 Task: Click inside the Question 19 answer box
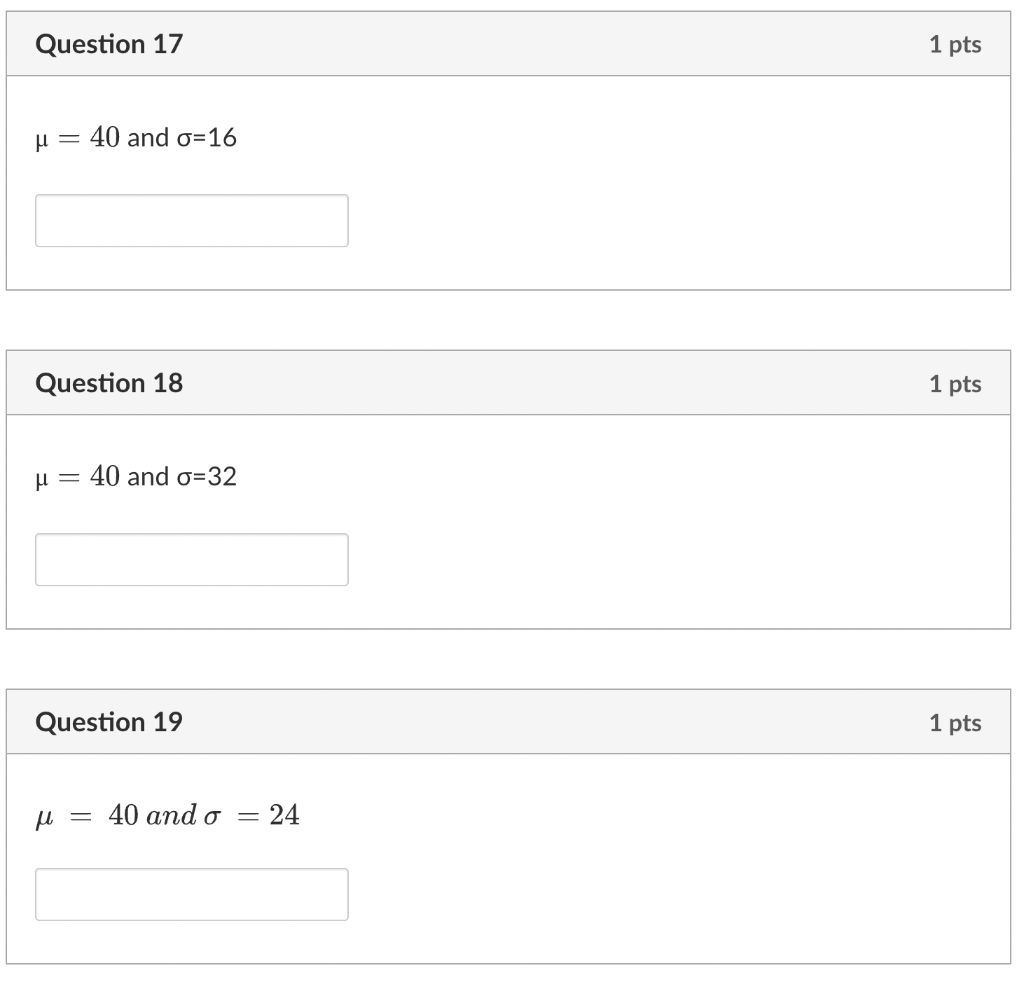pyautogui.click(x=191, y=894)
